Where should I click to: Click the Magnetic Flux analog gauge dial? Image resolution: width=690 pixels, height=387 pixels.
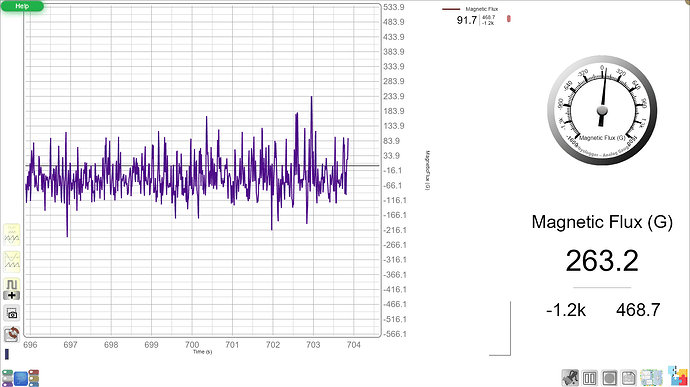(x=602, y=110)
